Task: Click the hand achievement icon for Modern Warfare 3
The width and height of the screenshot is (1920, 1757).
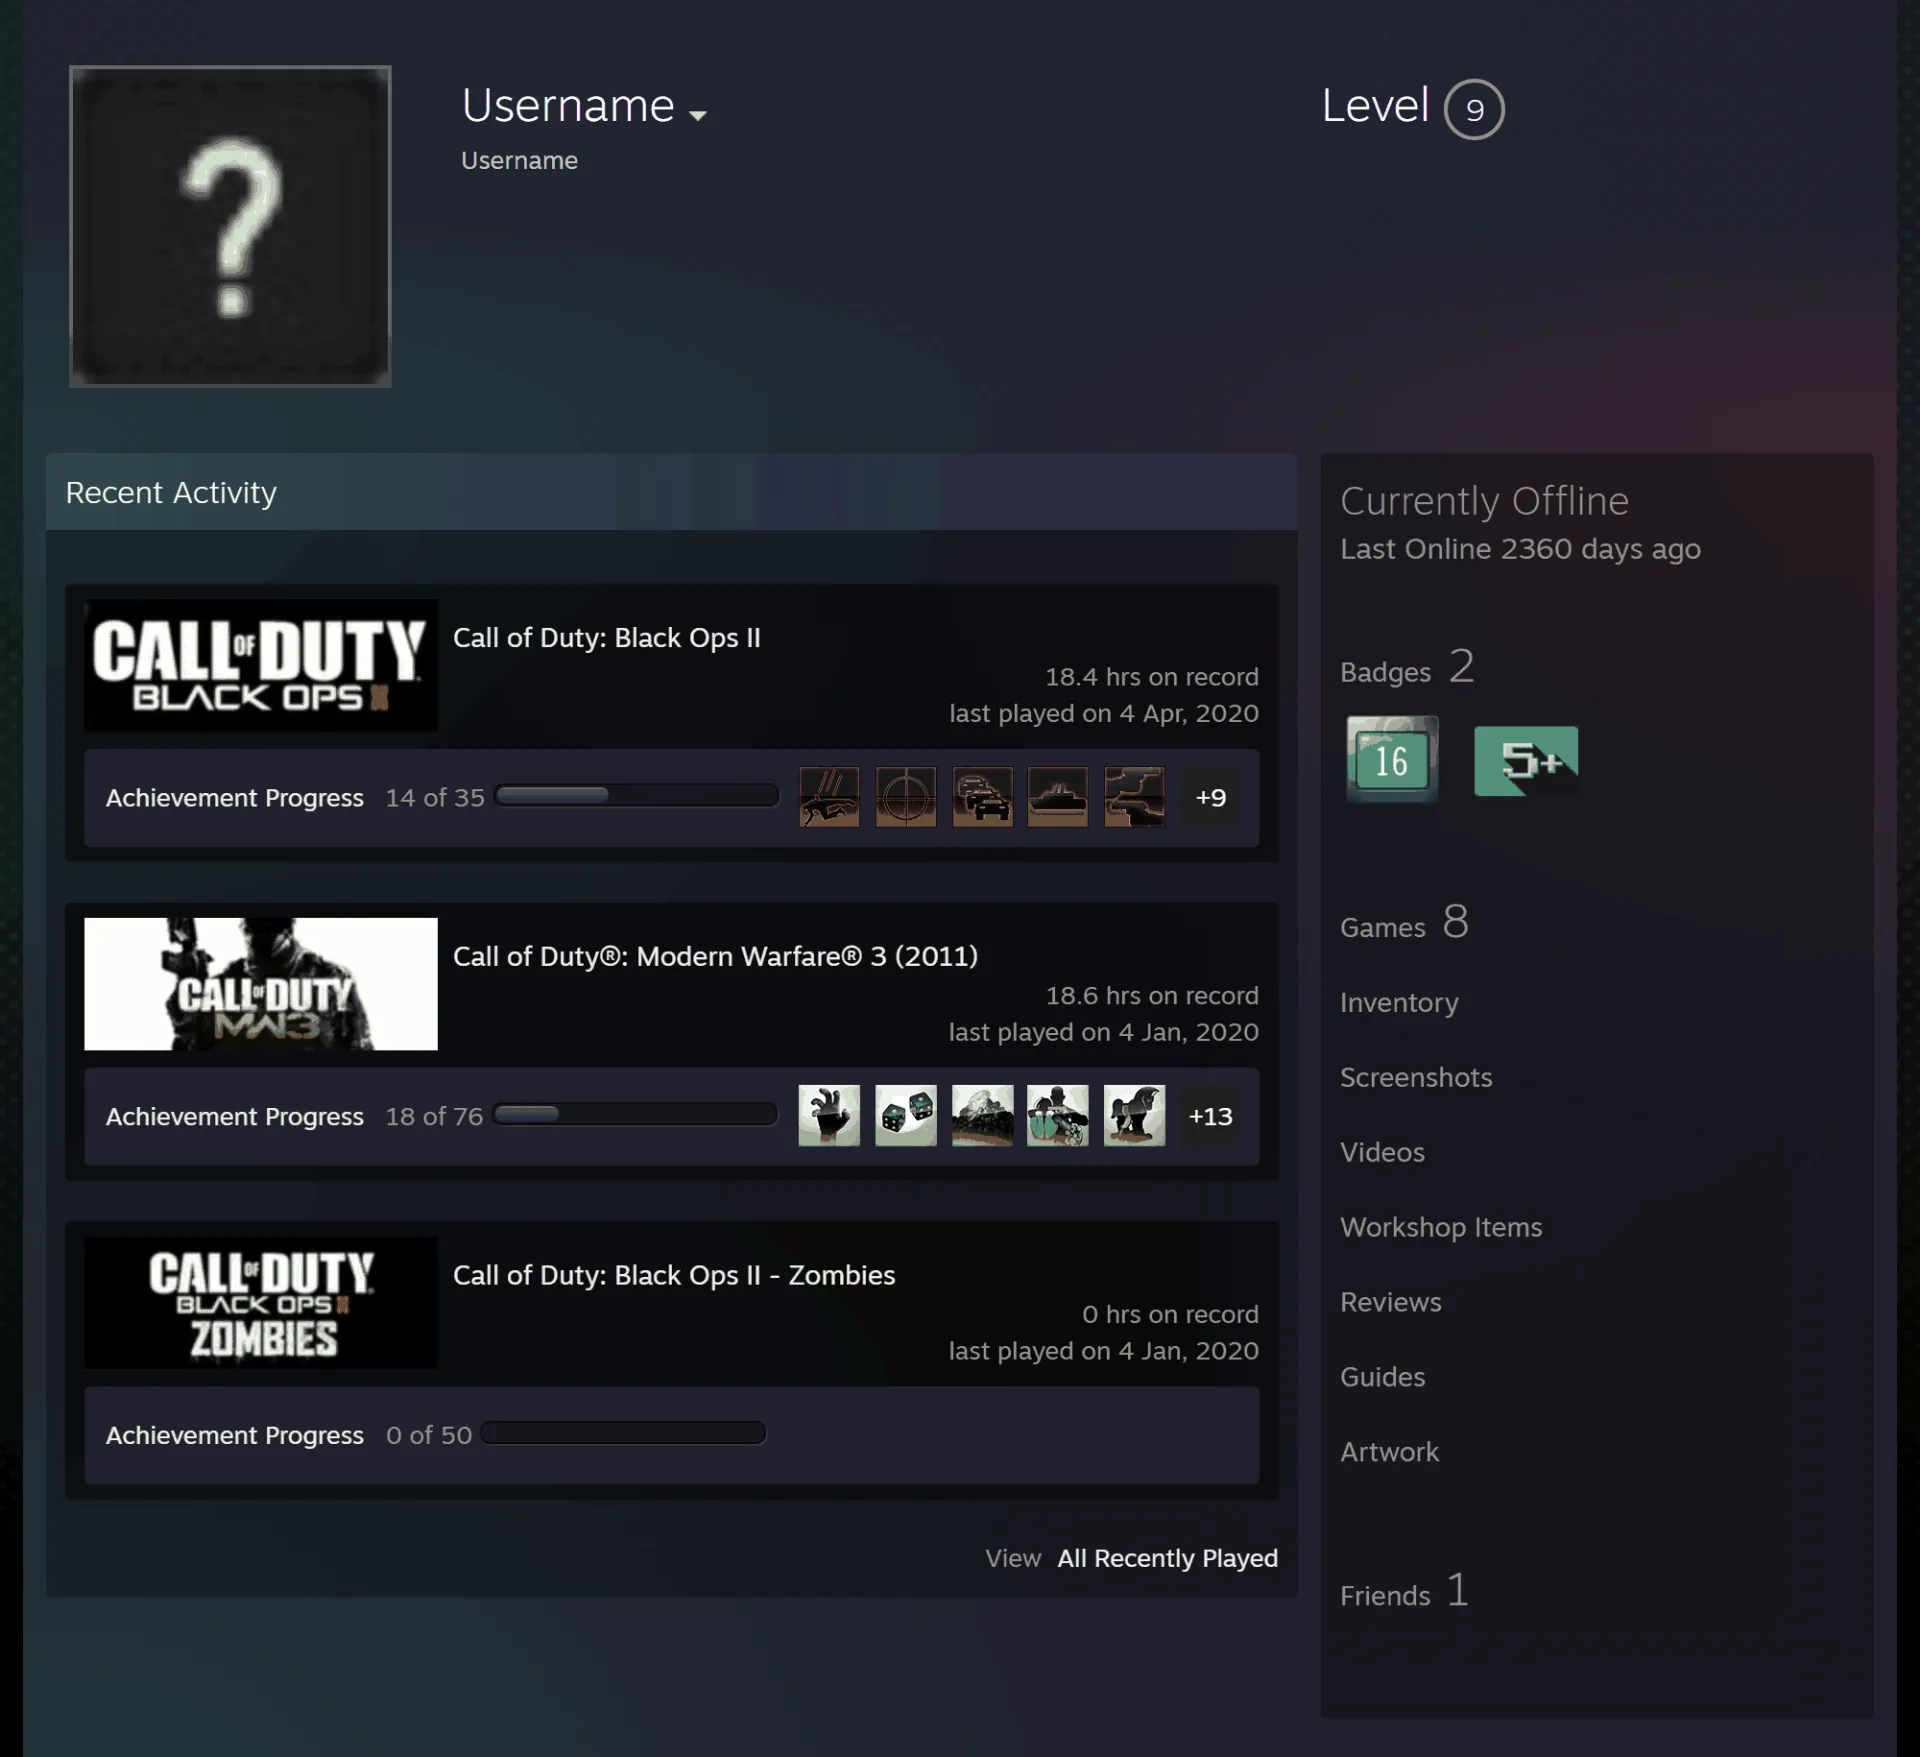Action: tap(829, 1115)
